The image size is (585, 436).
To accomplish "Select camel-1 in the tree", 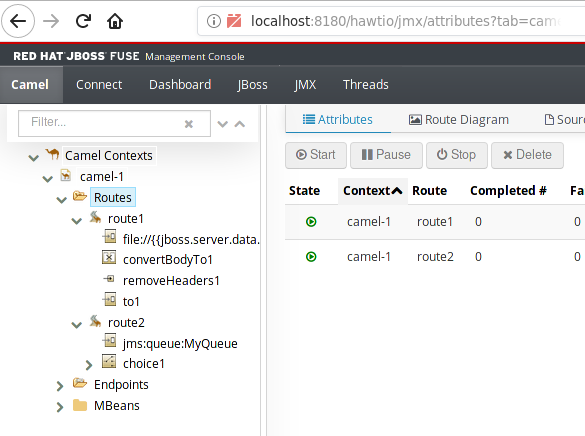I will (x=102, y=176).
